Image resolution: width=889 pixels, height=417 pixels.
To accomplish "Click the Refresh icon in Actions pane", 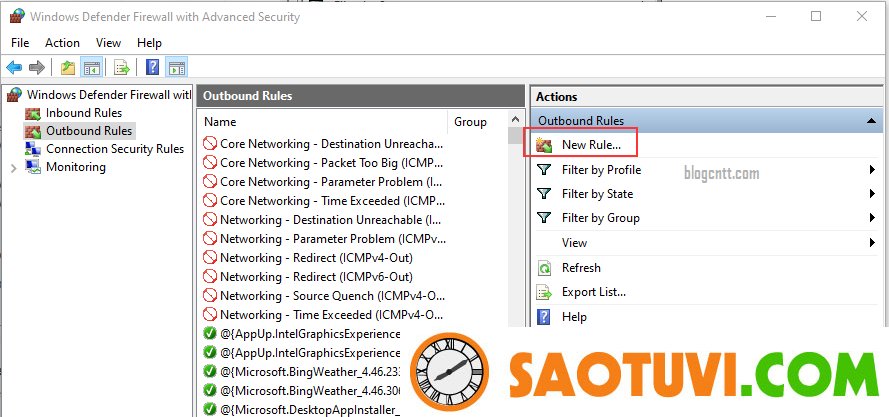I will point(544,268).
